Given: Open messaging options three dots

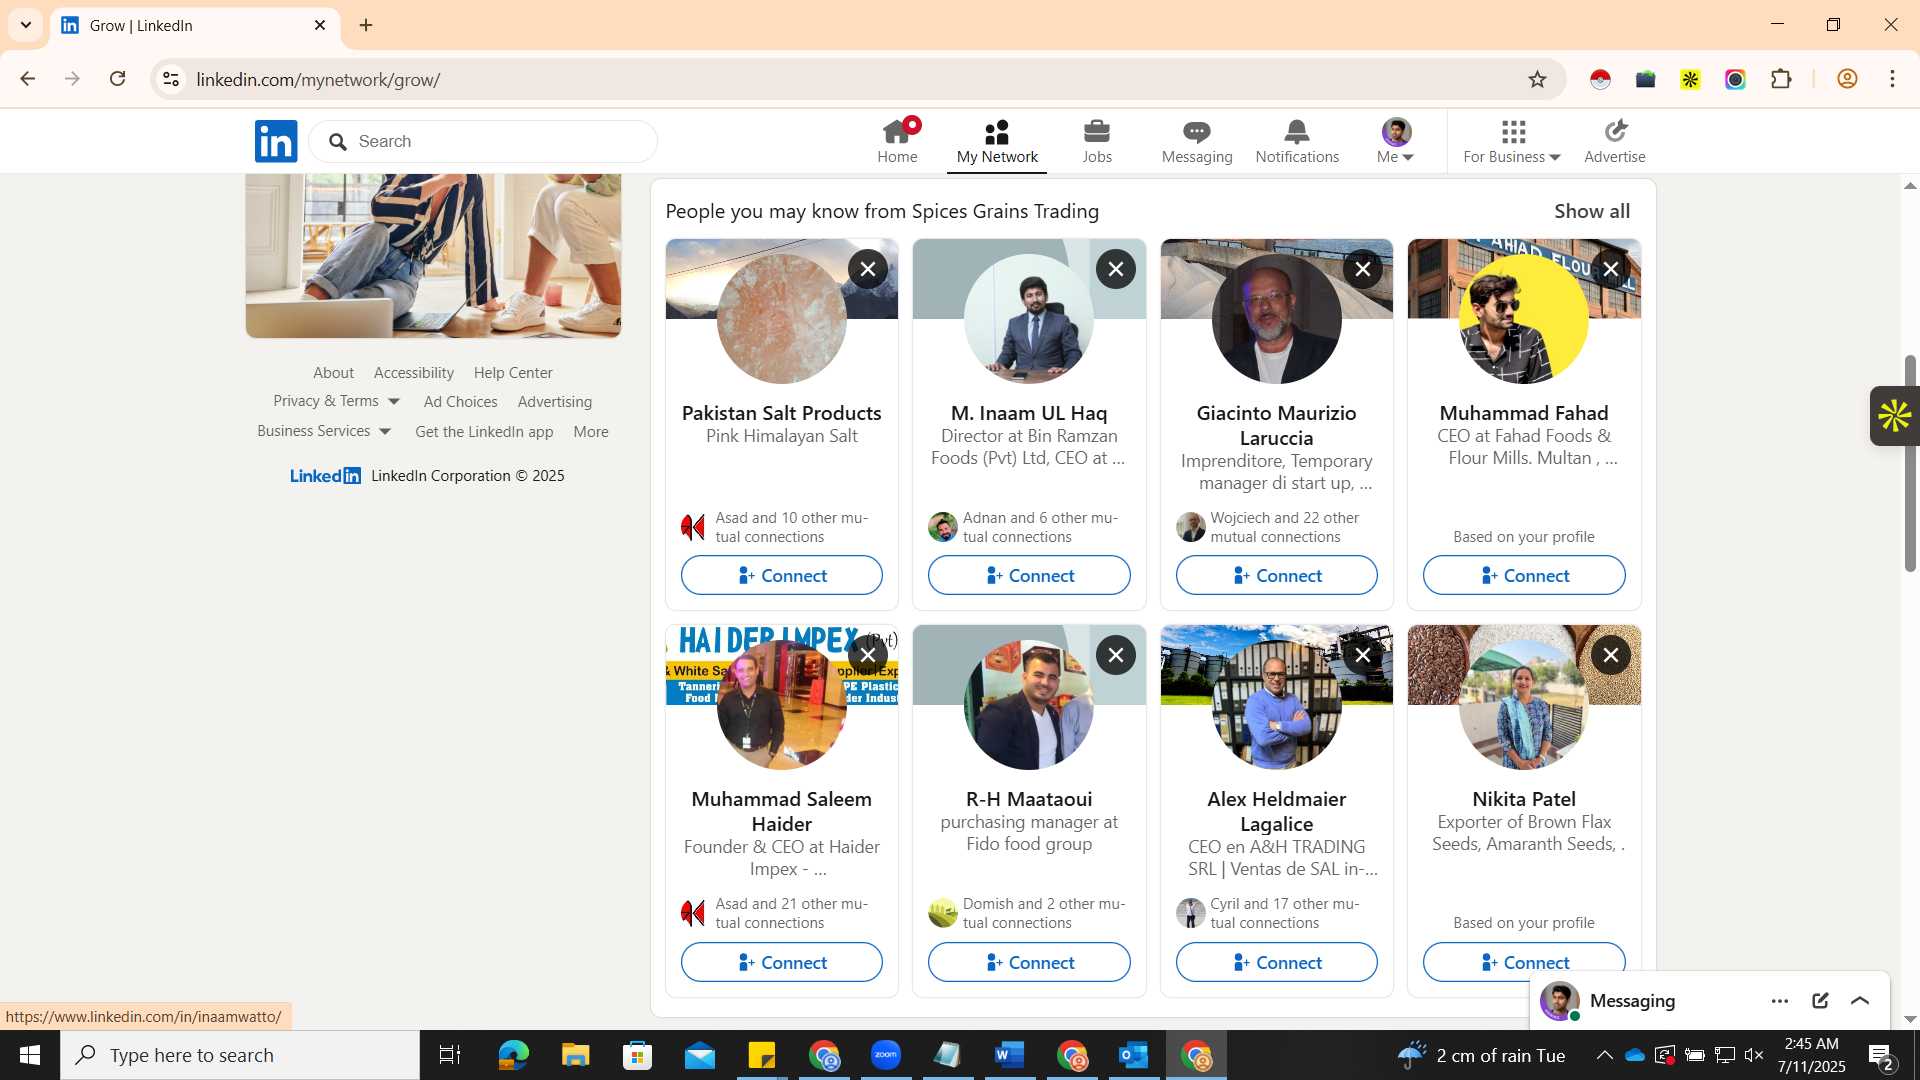Looking at the screenshot, I should click(x=1780, y=1001).
